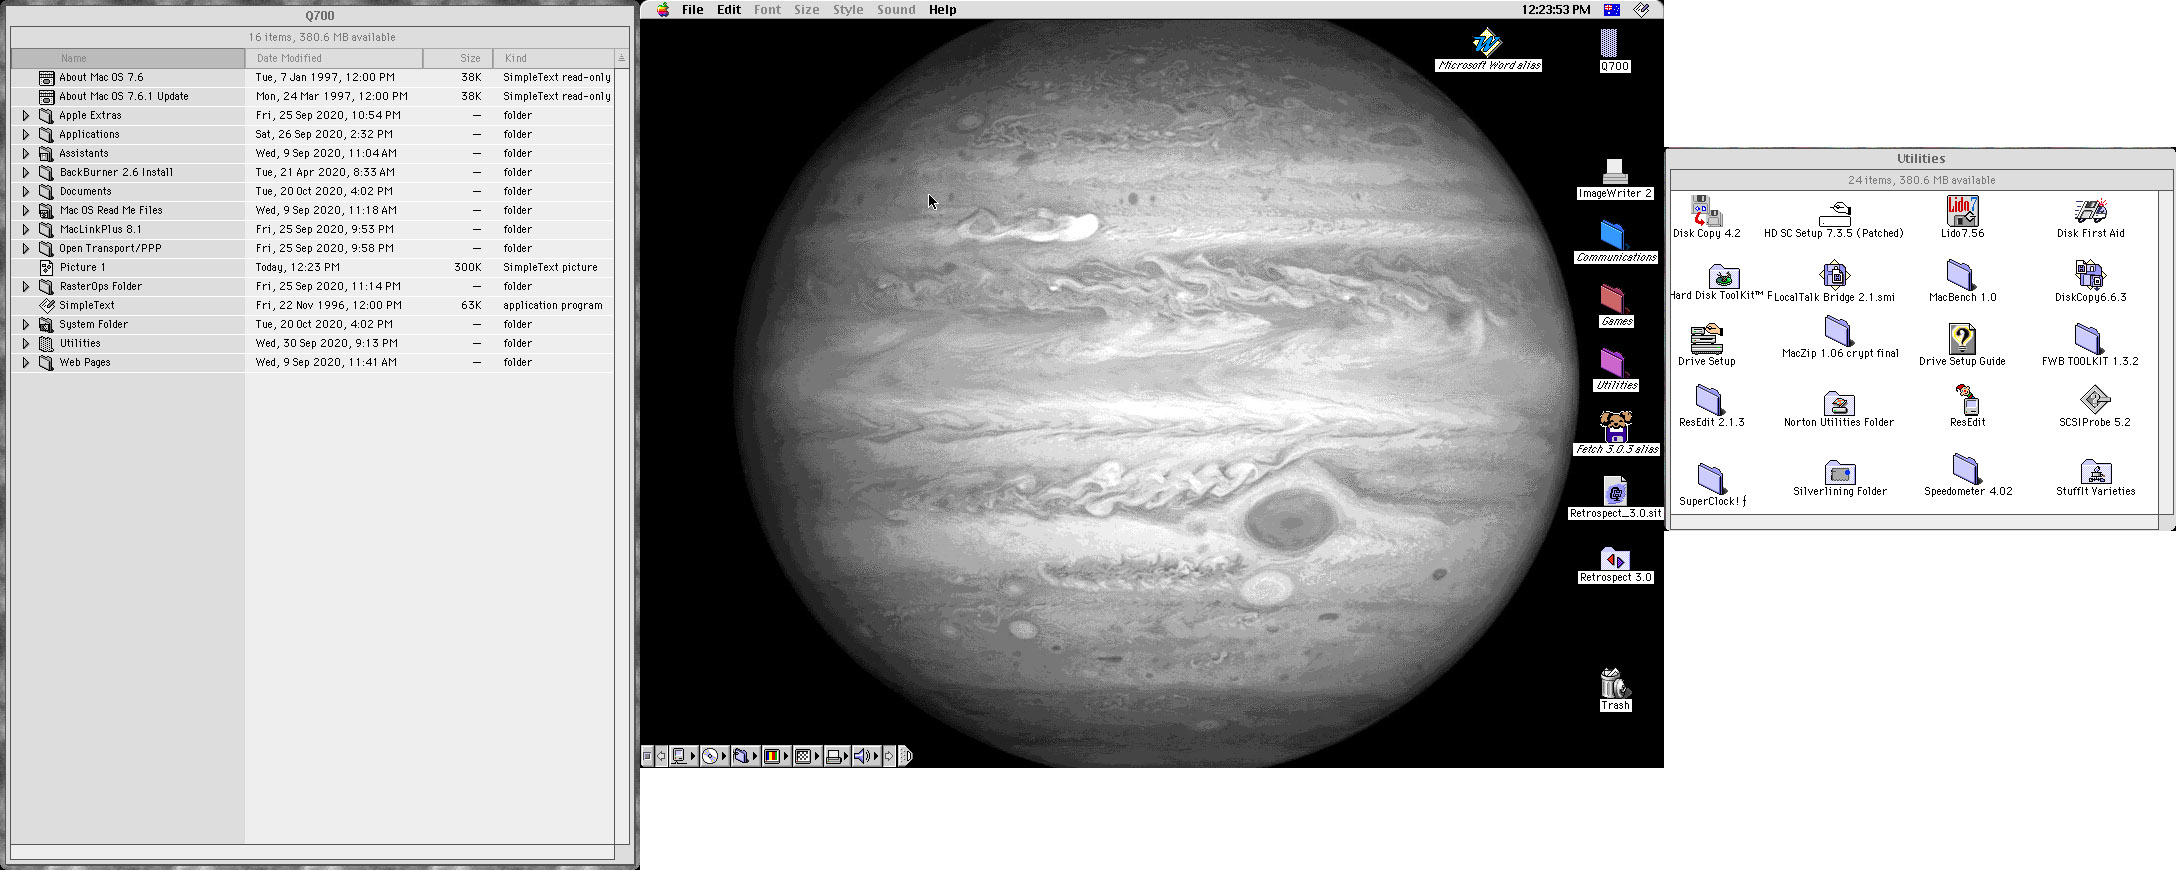Select the ResEdit jack-in-the-box application icon

coord(1967,400)
